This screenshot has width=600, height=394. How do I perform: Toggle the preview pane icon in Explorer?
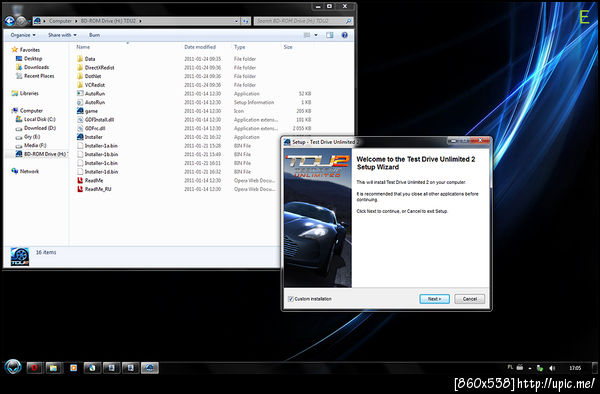coord(329,35)
